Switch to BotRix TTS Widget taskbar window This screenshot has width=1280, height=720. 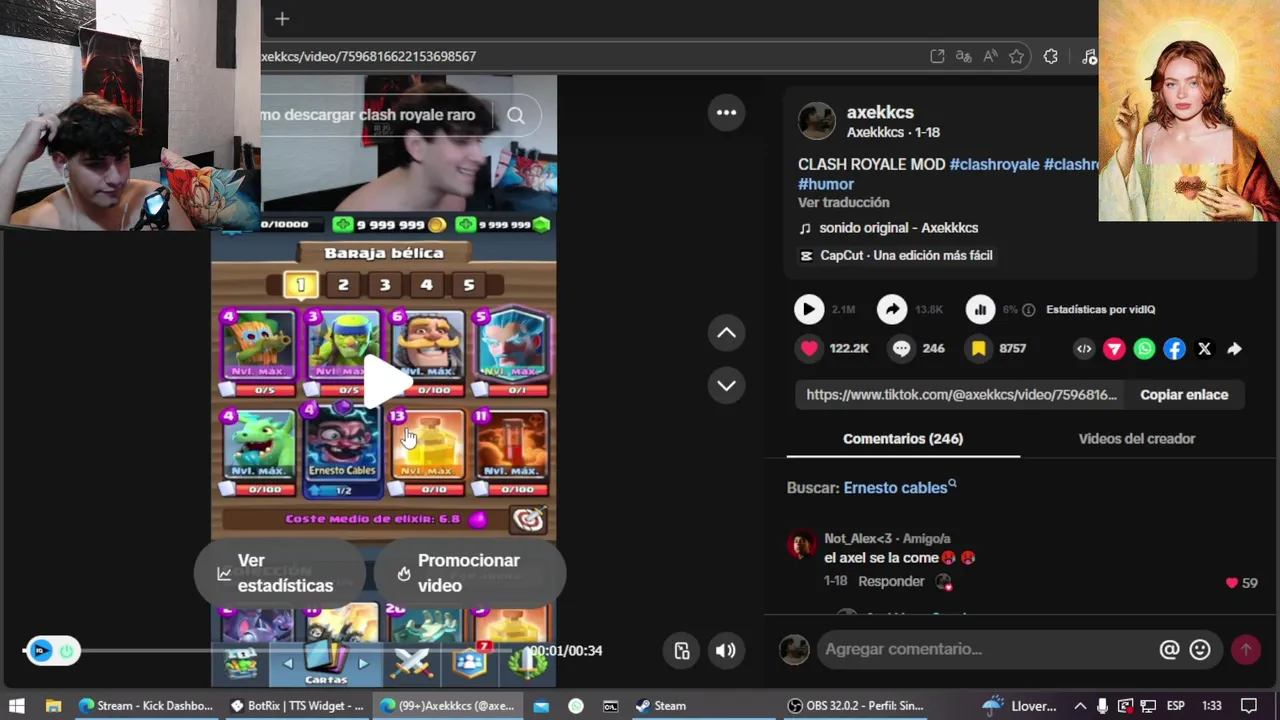tap(297, 706)
